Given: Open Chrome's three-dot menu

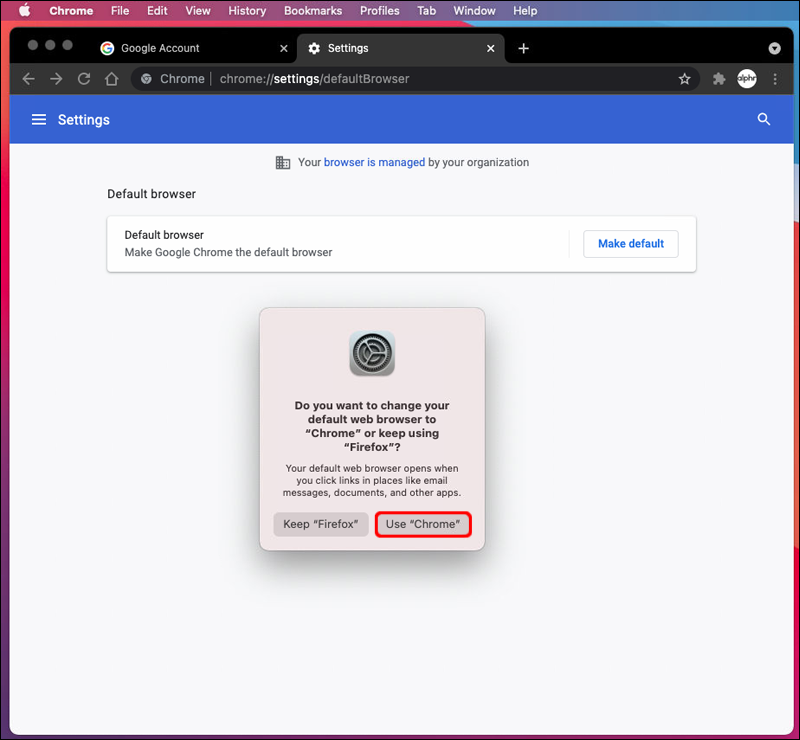Looking at the screenshot, I should coord(774,79).
